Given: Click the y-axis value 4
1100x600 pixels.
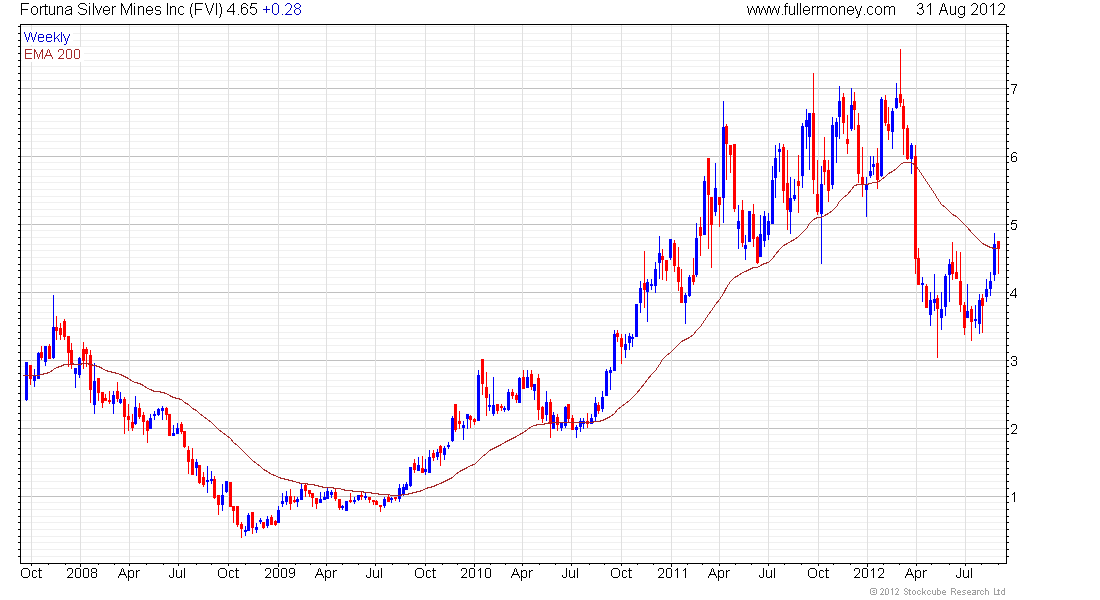Looking at the screenshot, I should click(x=1014, y=293).
